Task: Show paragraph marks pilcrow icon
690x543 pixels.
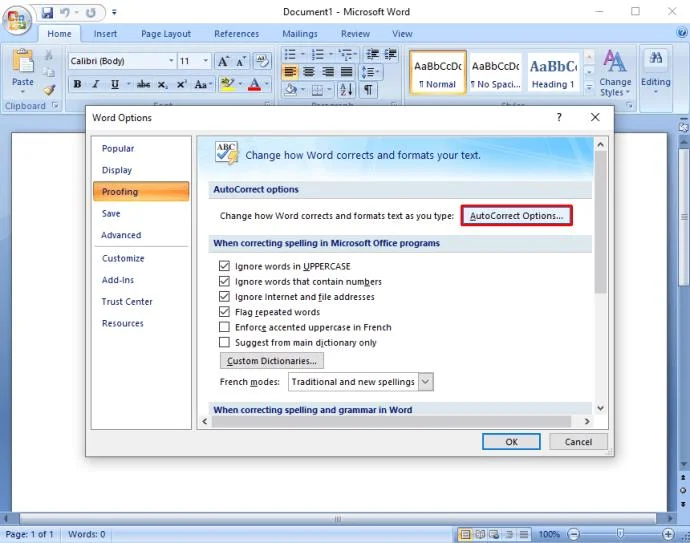Action: pos(368,90)
